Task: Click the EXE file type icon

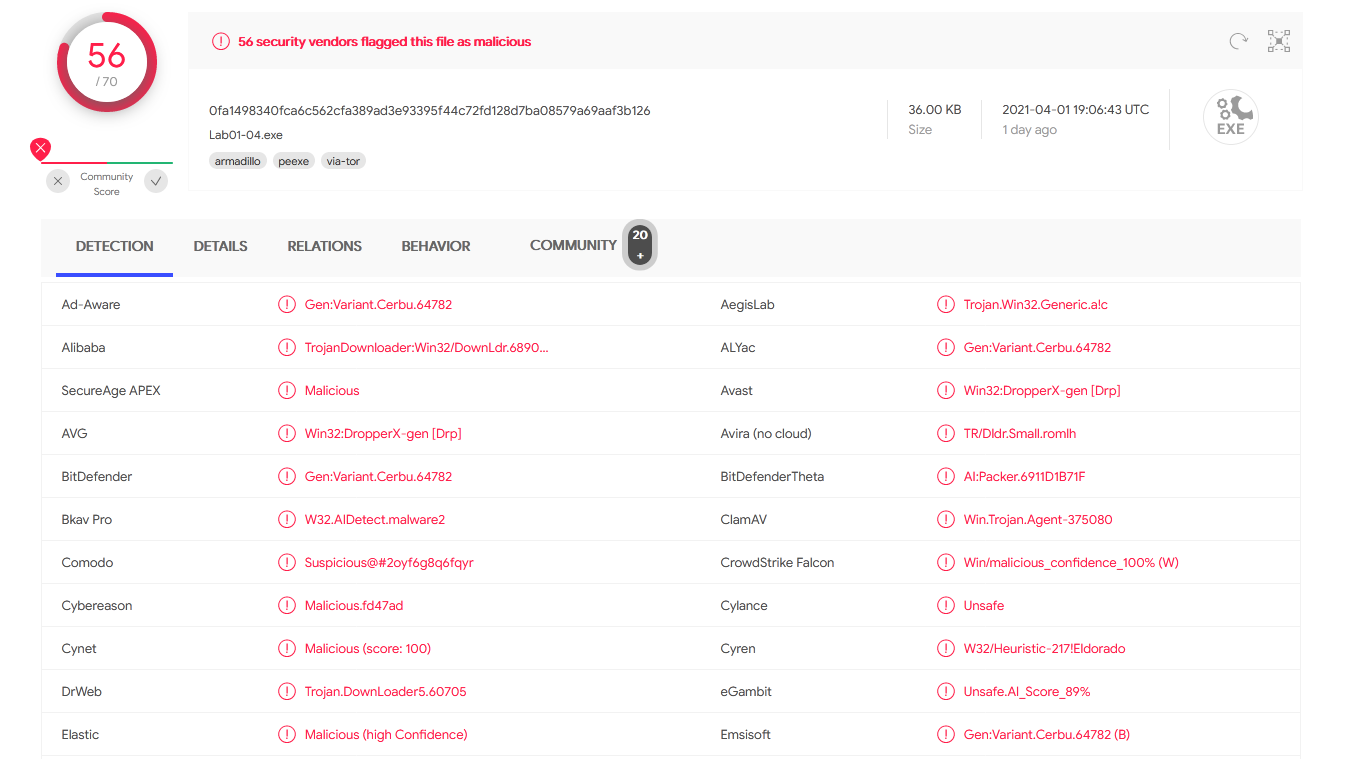Action: point(1230,118)
